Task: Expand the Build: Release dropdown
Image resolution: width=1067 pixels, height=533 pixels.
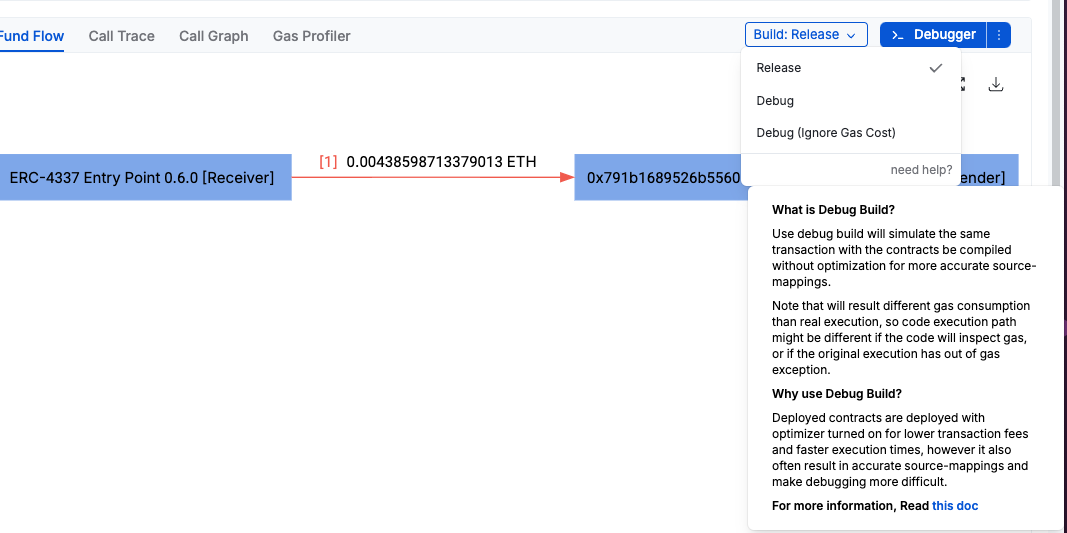Action: tap(805, 35)
